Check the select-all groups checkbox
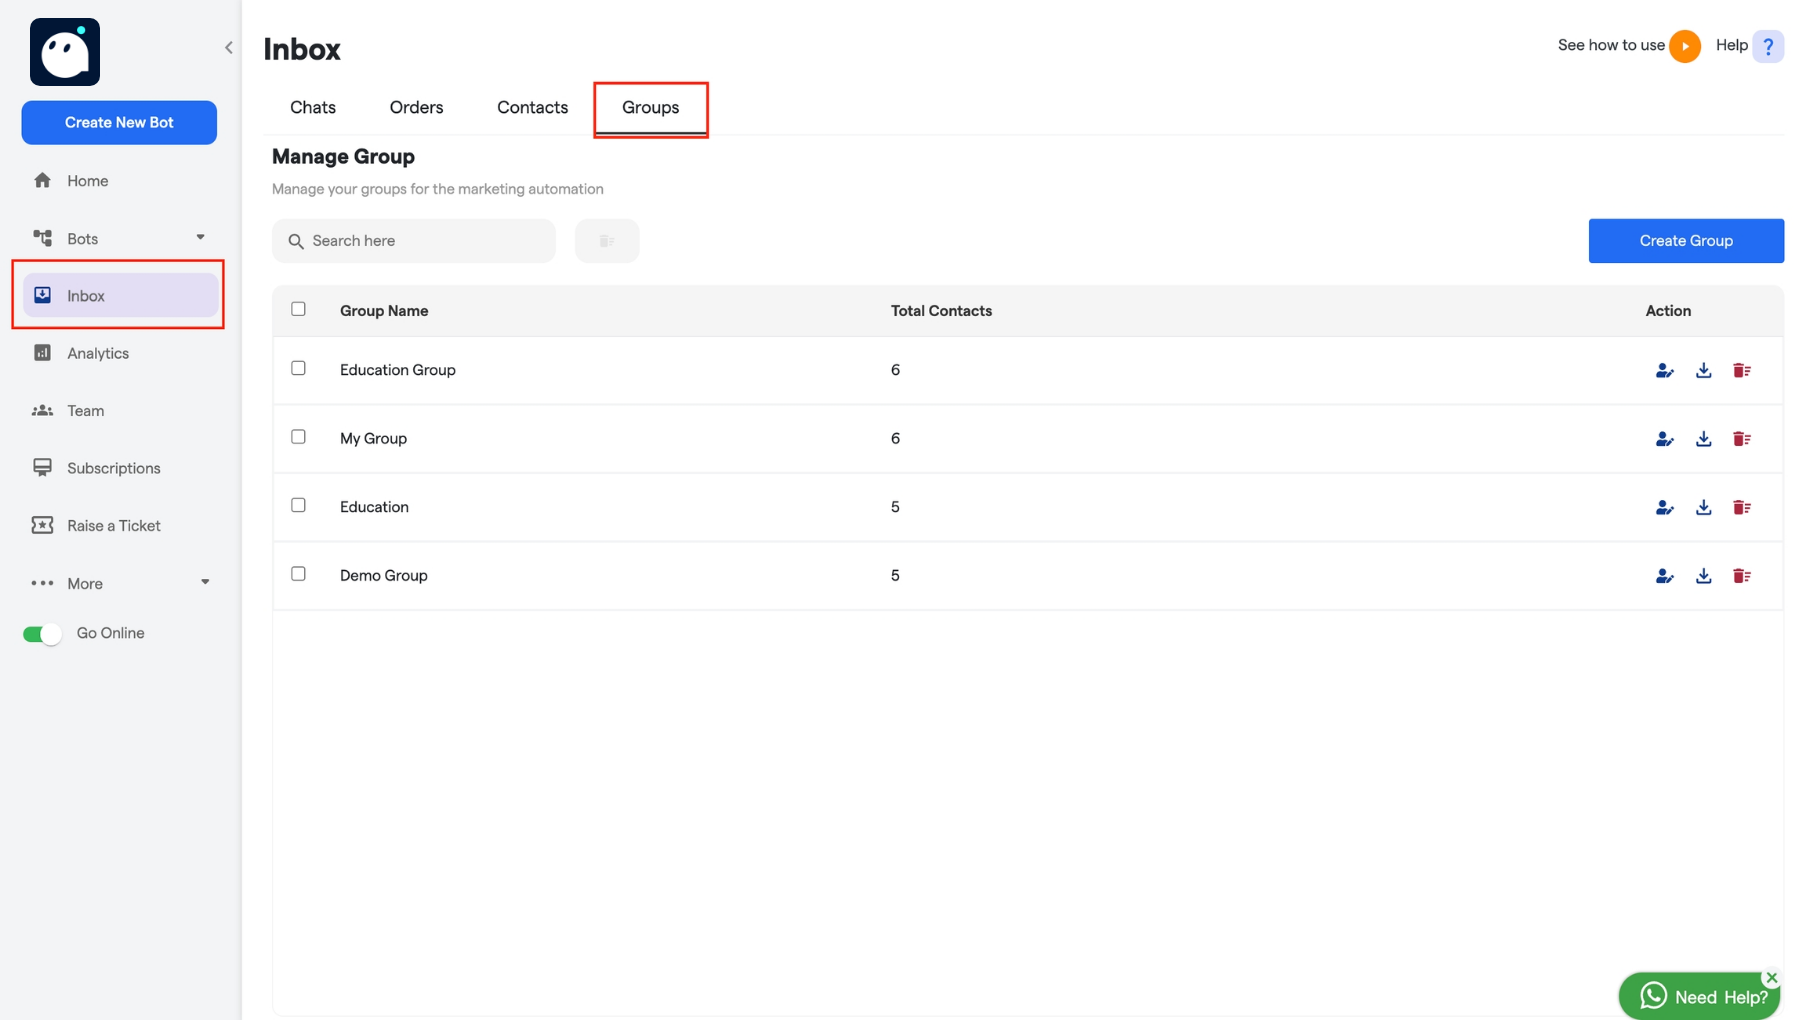Image resolution: width=1806 pixels, height=1020 pixels. [x=298, y=309]
